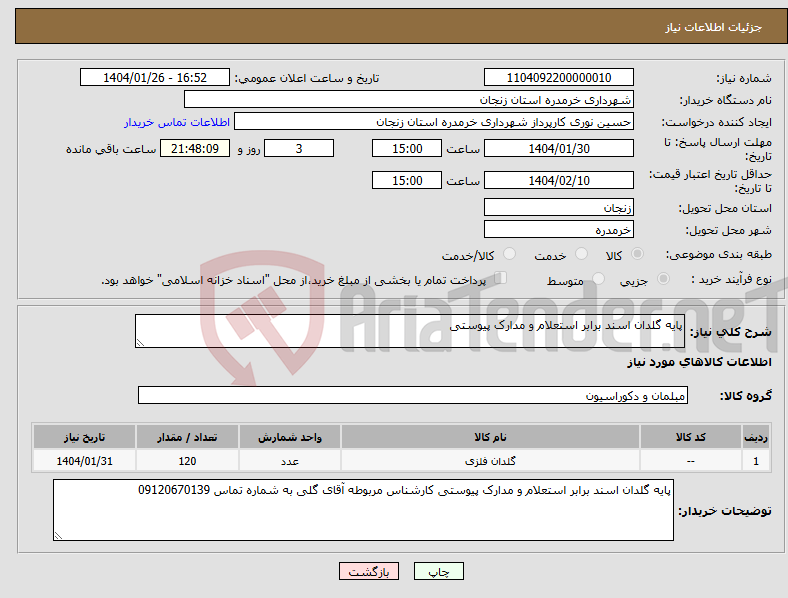Click the price validity time 15:00 field
The image size is (788, 598).
(x=407, y=180)
